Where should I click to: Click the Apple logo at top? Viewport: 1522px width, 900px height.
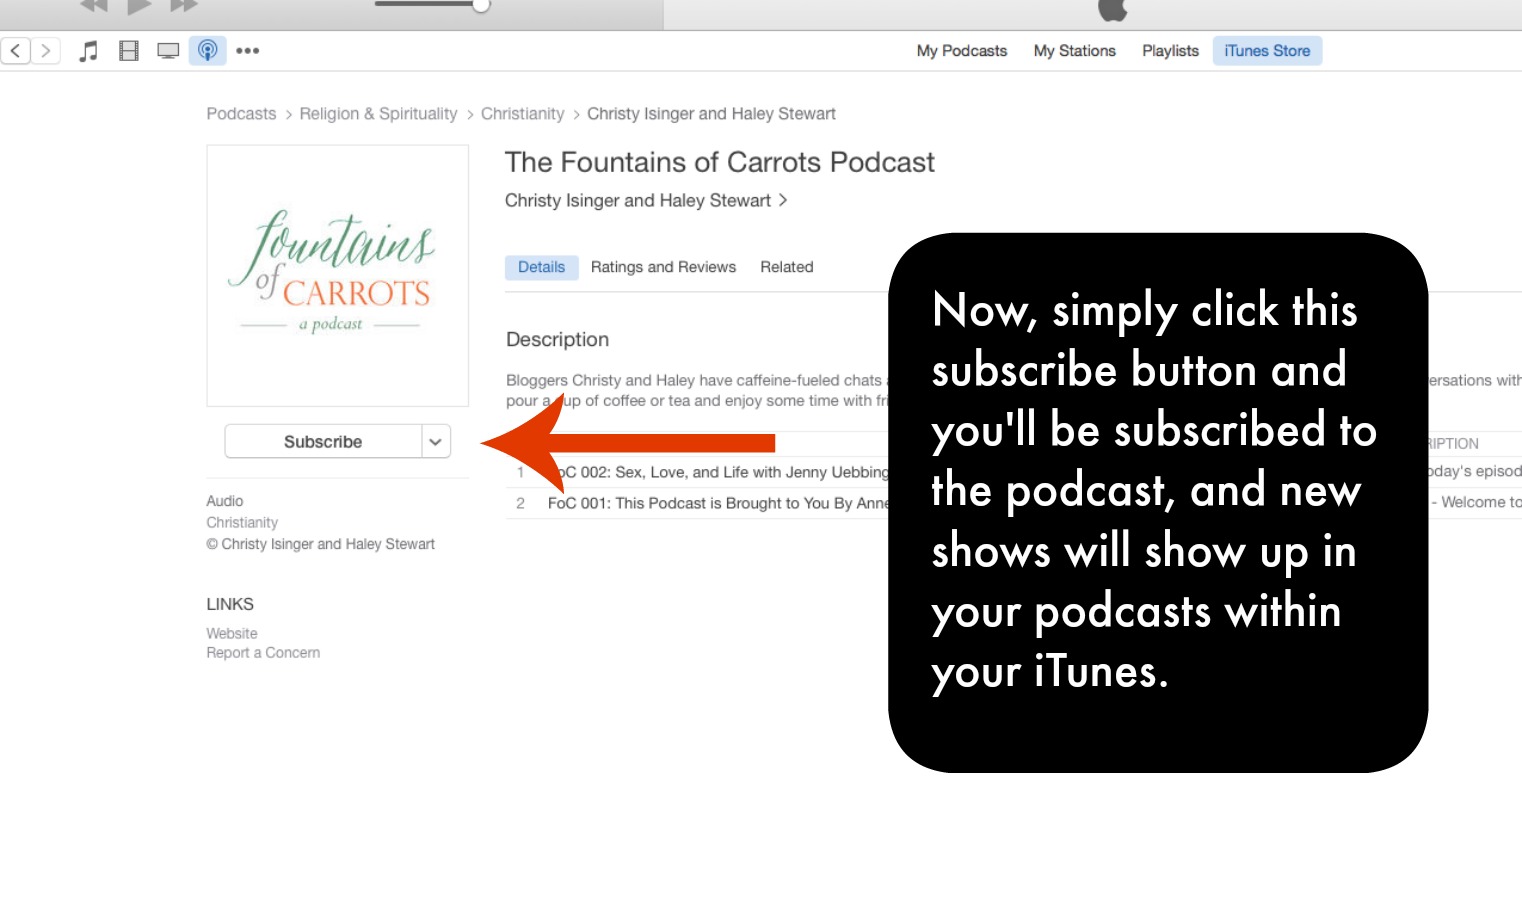1113,9
